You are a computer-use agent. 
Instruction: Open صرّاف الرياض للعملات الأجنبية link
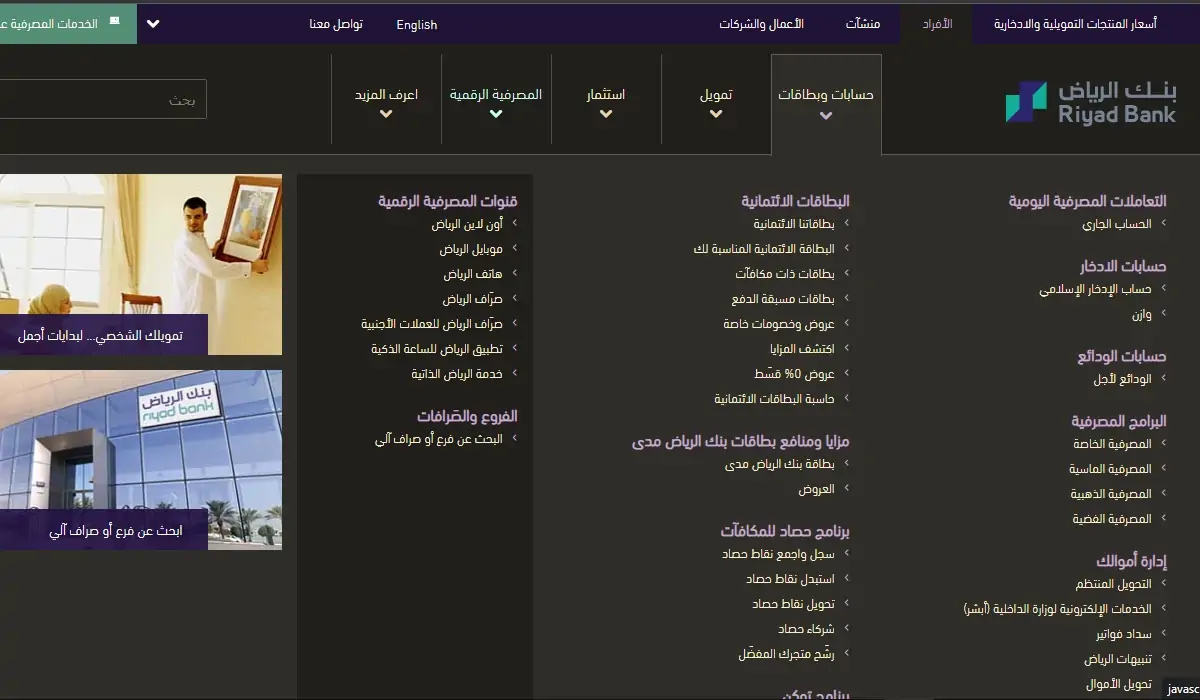pyautogui.click(x=432, y=324)
